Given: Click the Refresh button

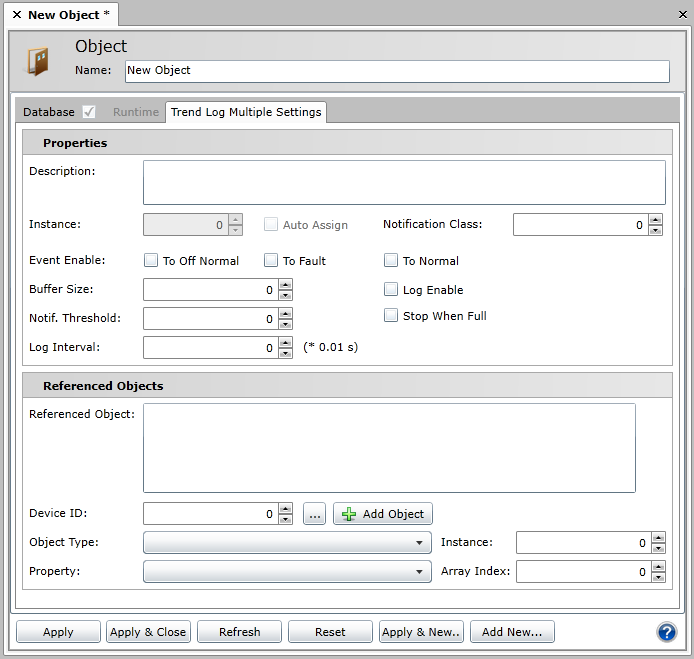Looking at the screenshot, I should pyautogui.click(x=239, y=632).
